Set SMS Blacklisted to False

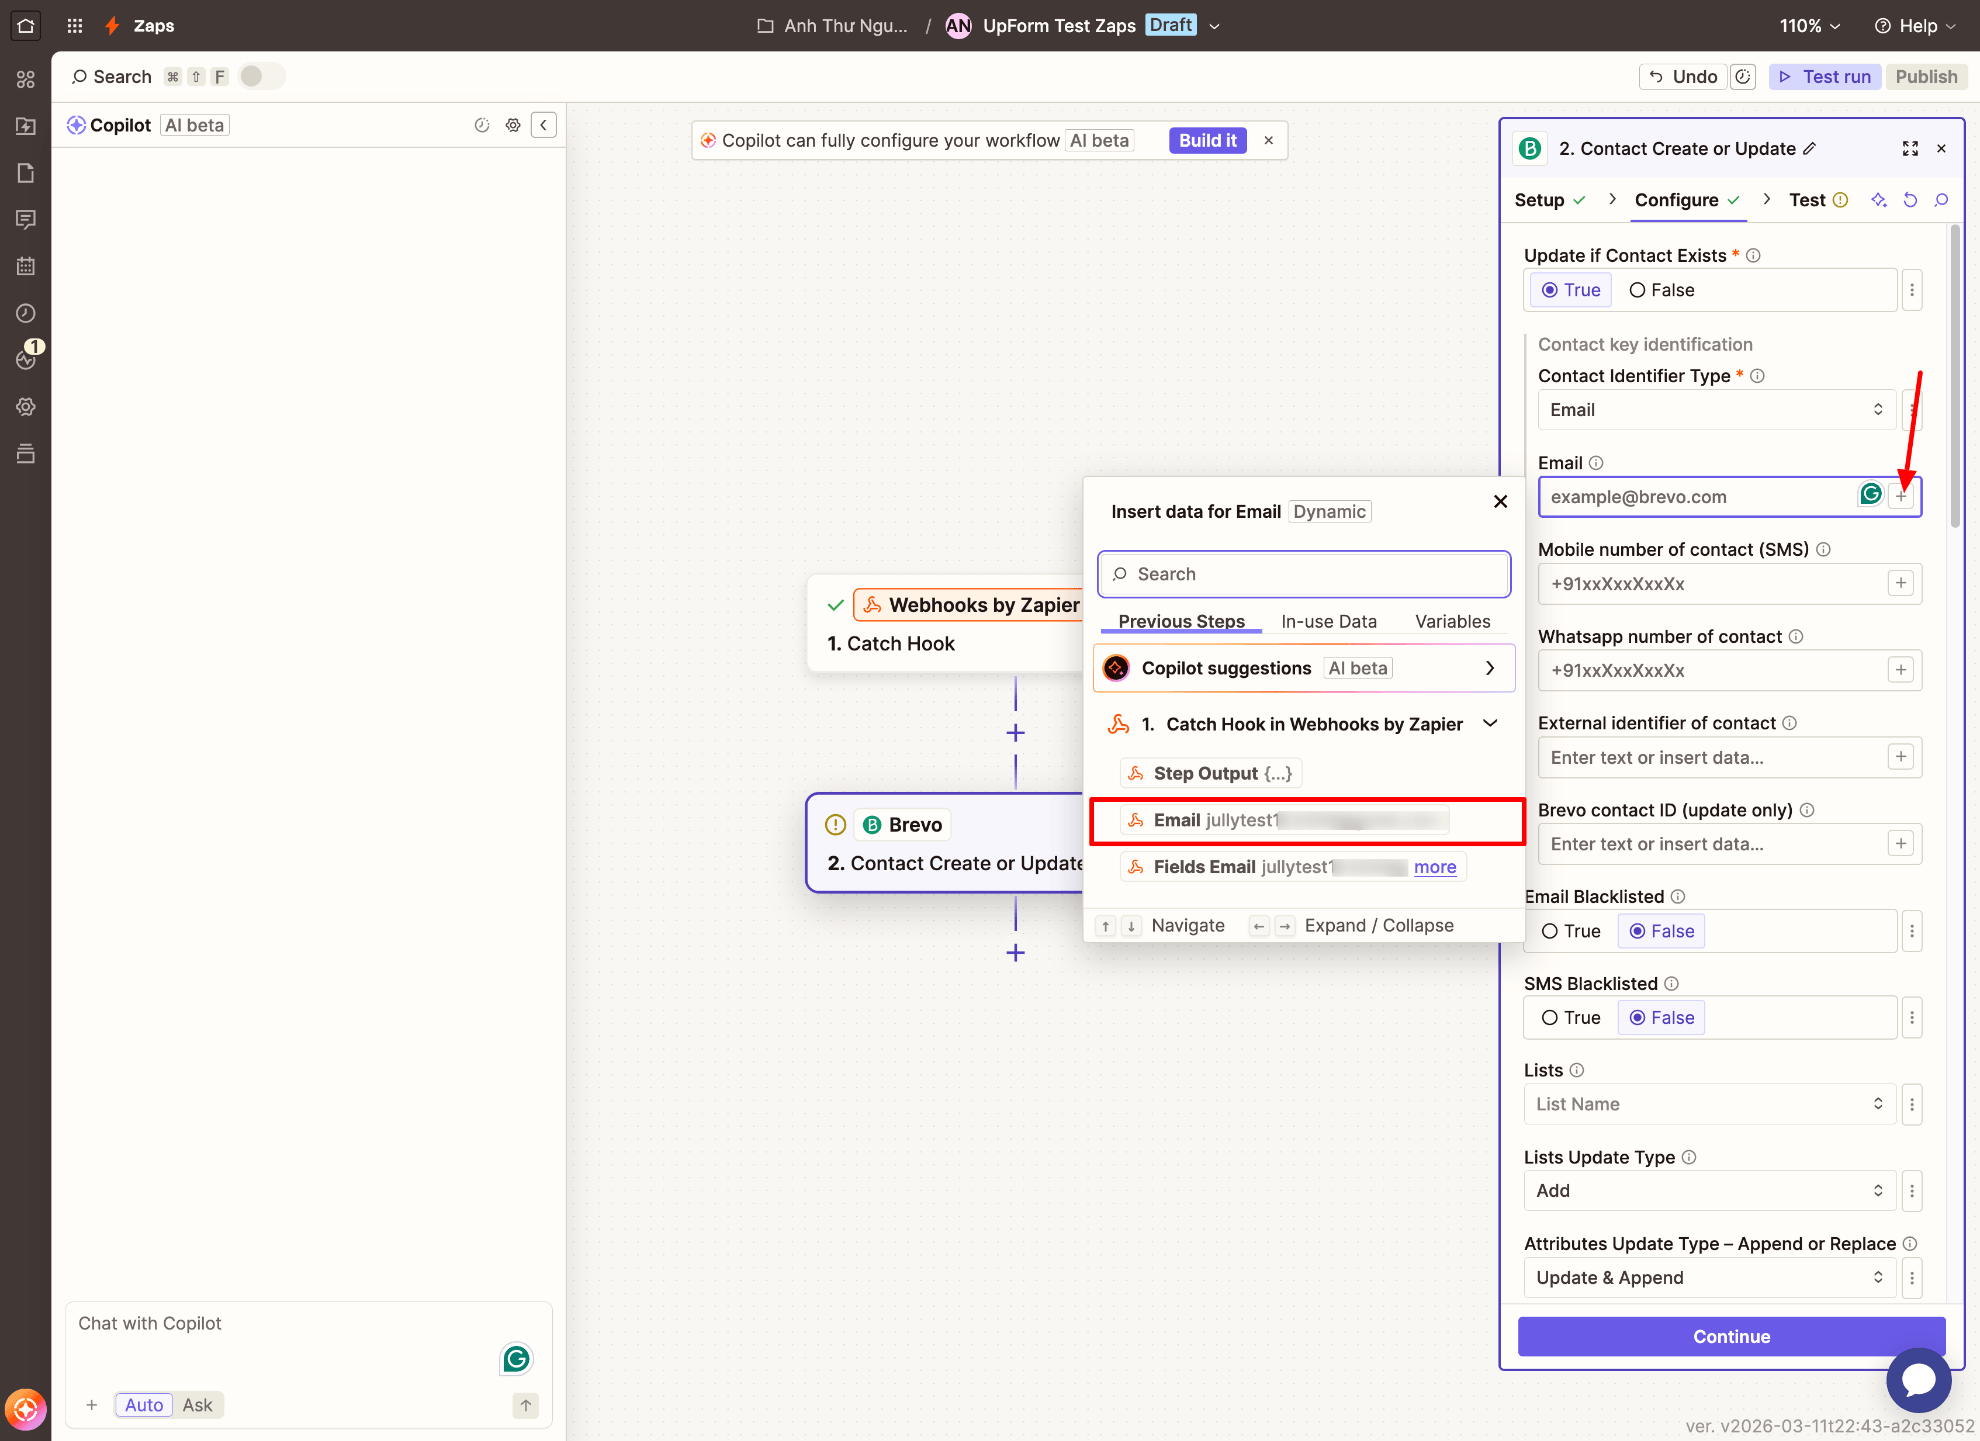[x=1662, y=1018]
